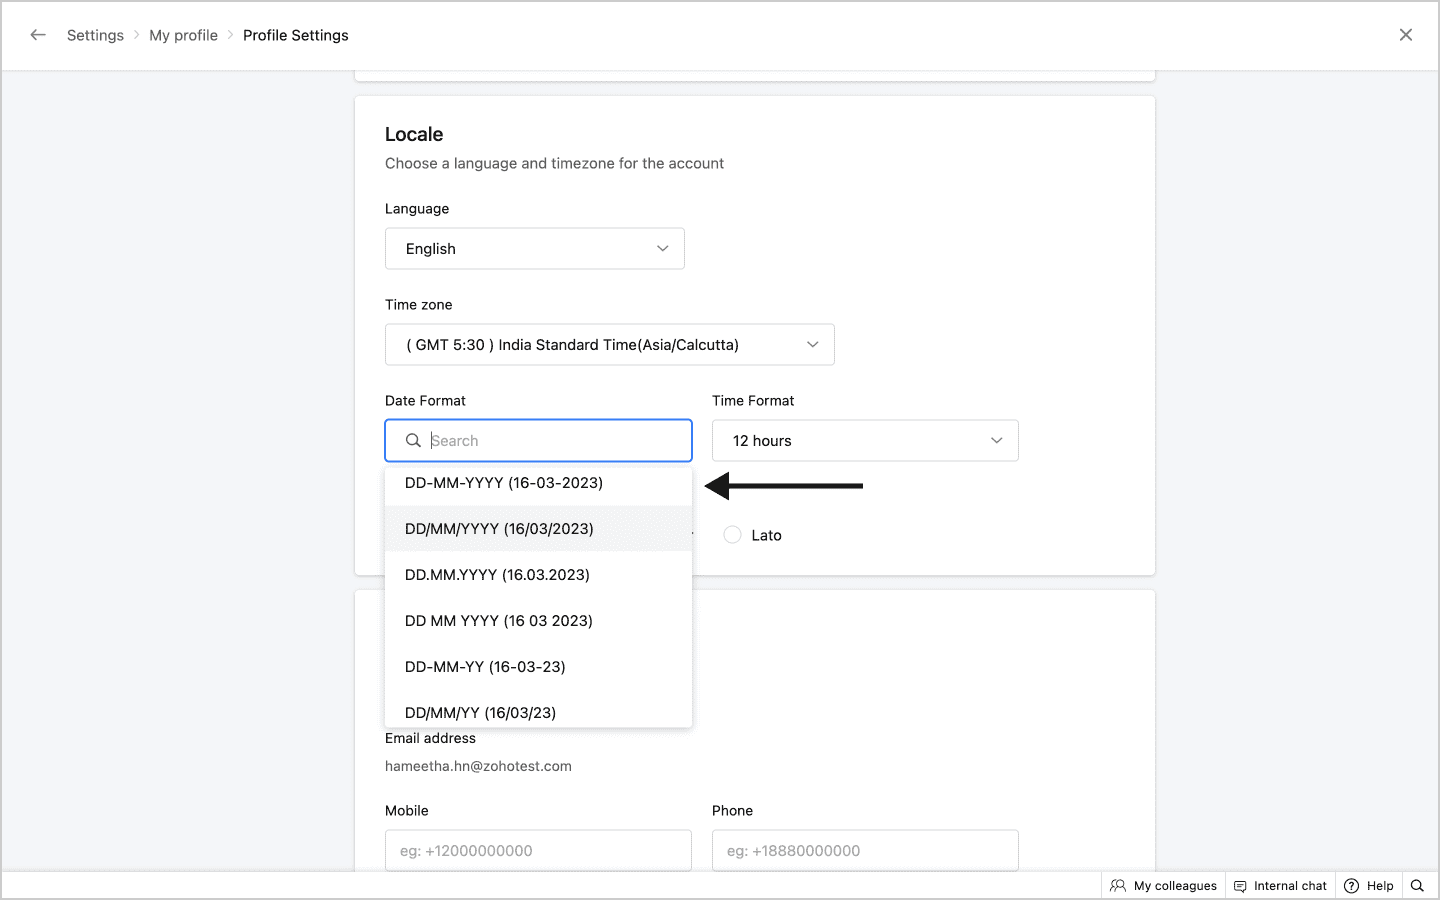Choose DD/MM/YYYY (16/03/2023) date format
Screen dimensions: 1440x900
tap(499, 529)
